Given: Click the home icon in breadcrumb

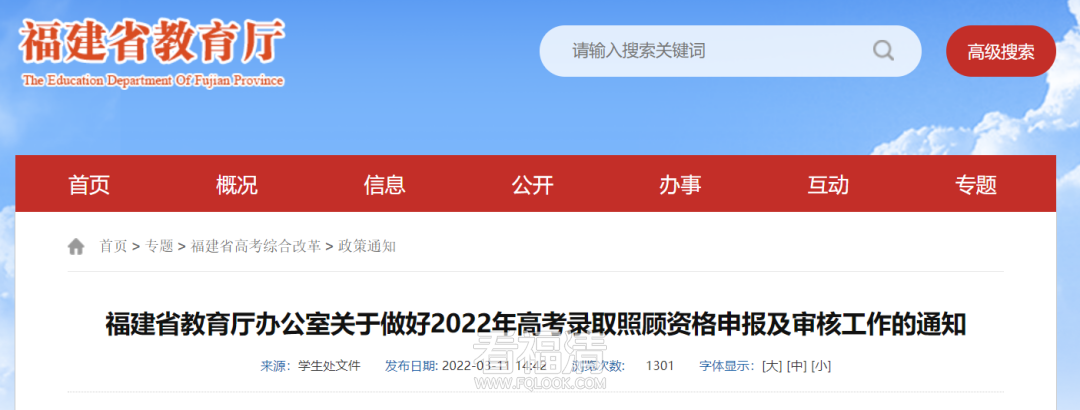Looking at the screenshot, I should (76, 247).
